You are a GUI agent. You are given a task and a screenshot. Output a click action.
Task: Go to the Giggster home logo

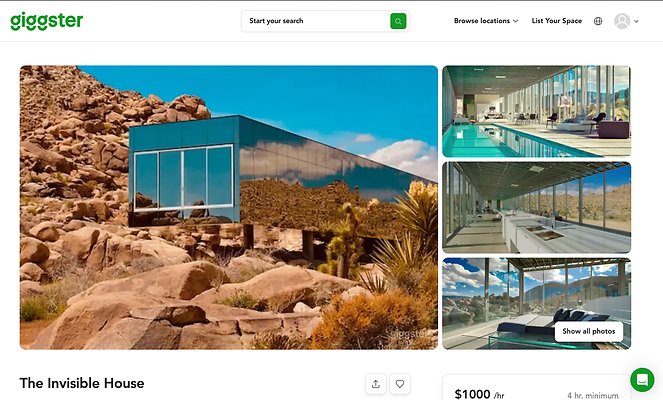[x=47, y=21]
